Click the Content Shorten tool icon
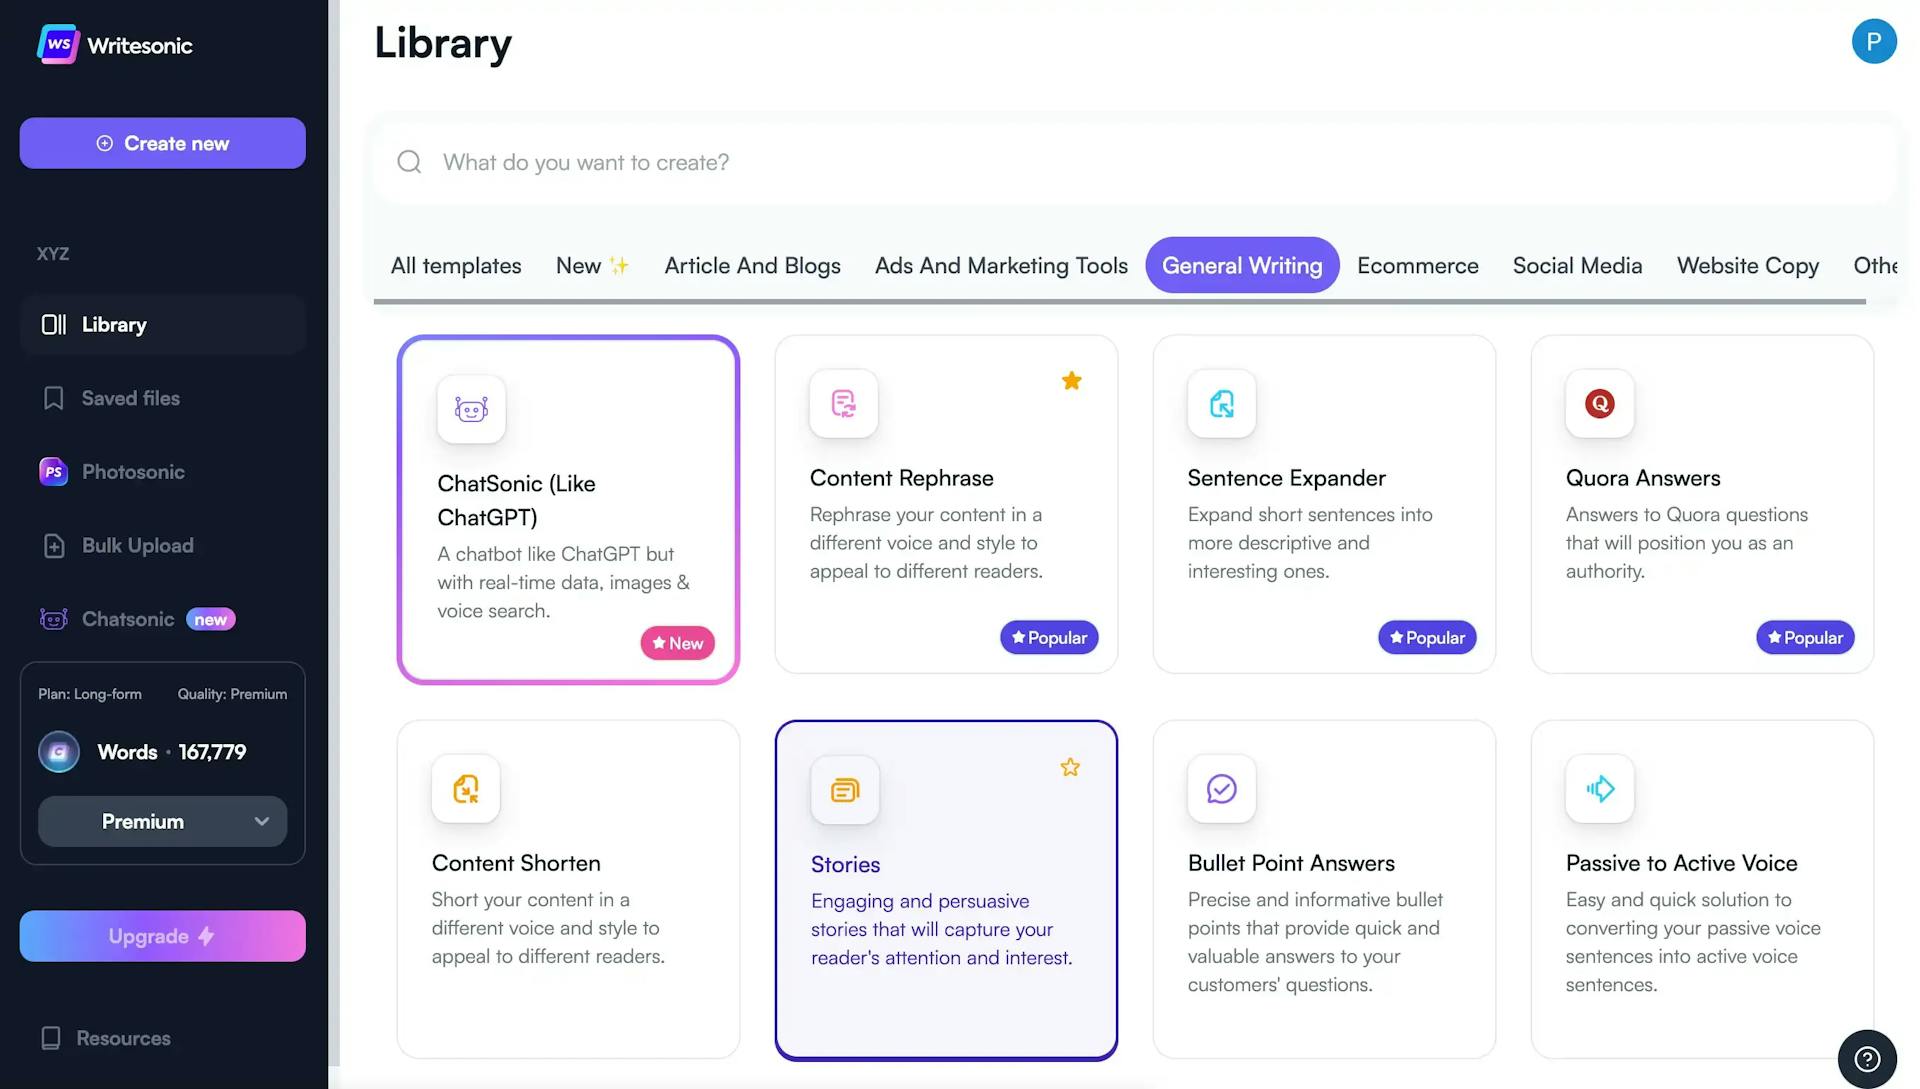 pyautogui.click(x=465, y=788)
